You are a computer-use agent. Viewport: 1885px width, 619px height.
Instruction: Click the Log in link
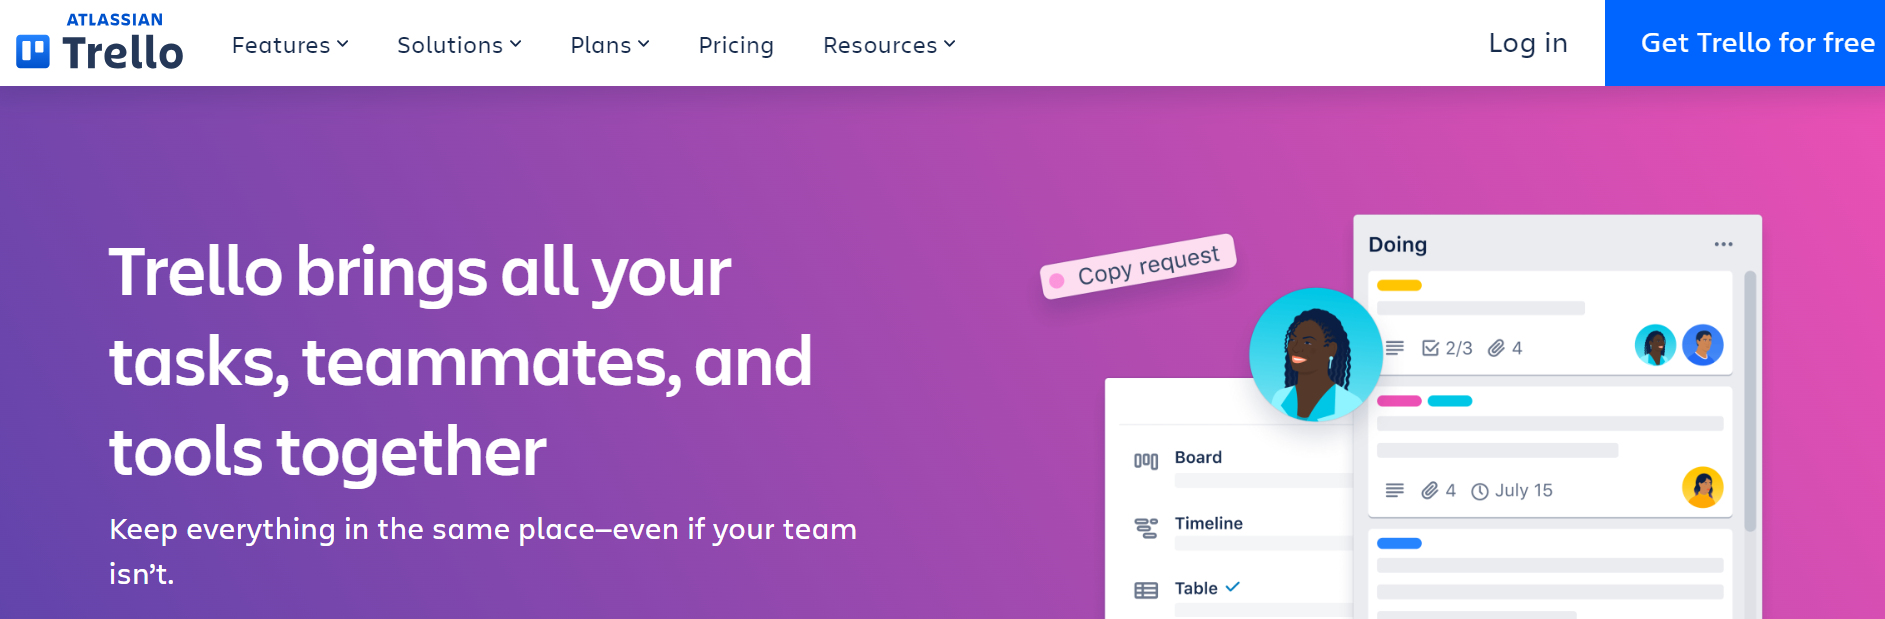pos(1528,43)
